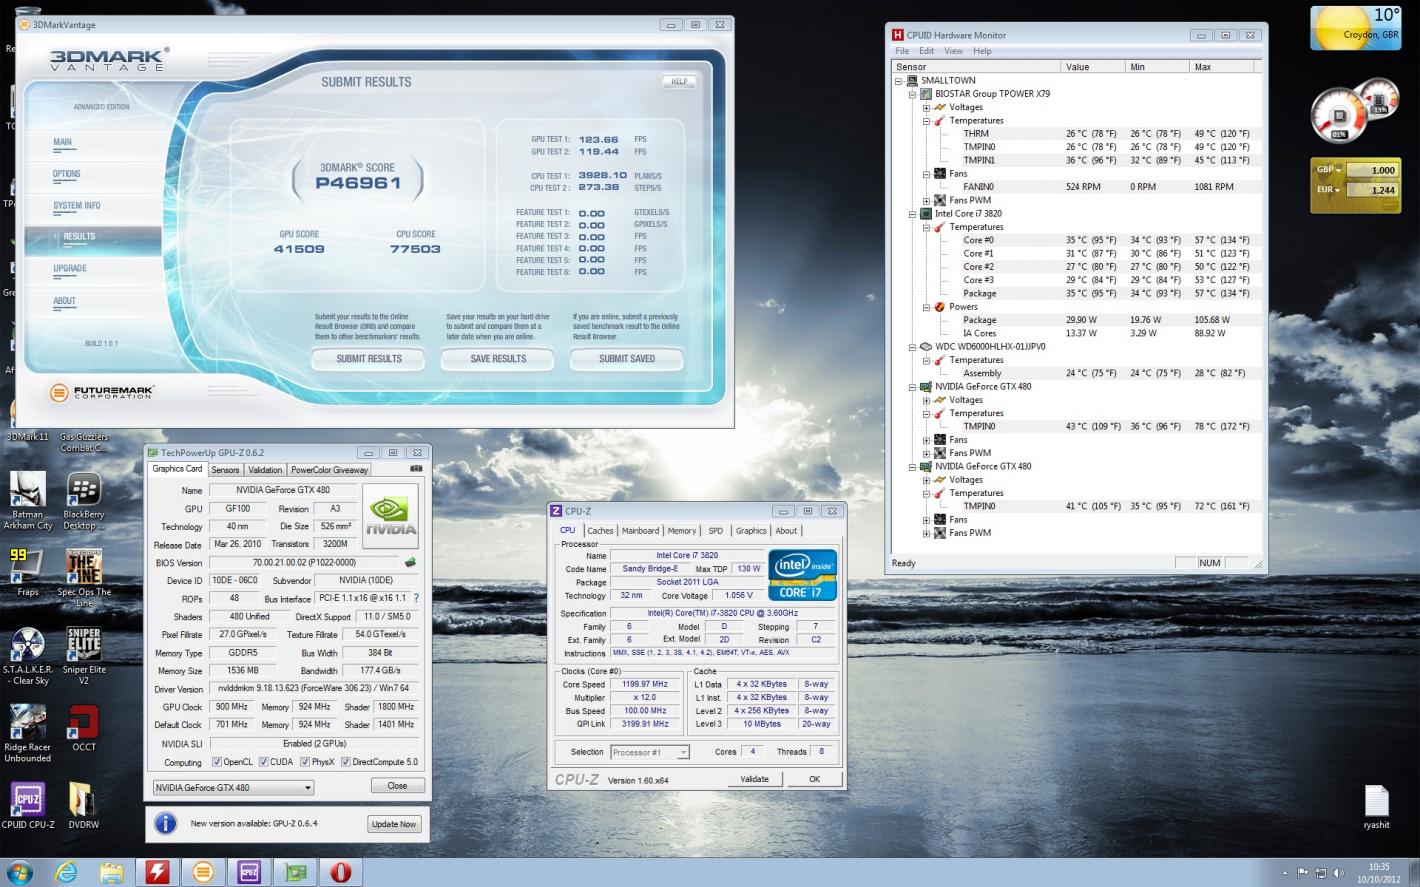
Task: Switch to the orange 3DMark Vantage taskbar button
Action: (203, 872)
